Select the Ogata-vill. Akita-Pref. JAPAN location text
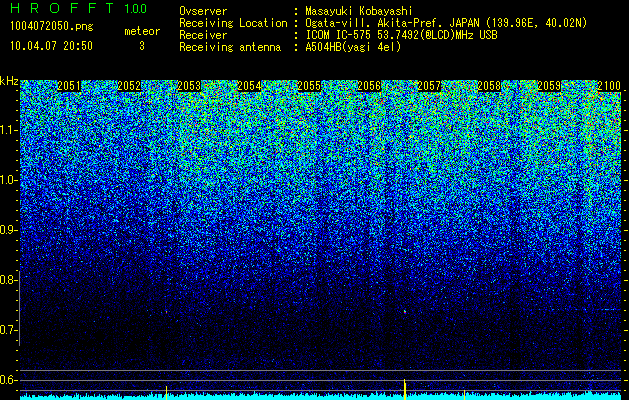Image resolution: width=629 pixels, height=400 pixels. tap(446, 23)
